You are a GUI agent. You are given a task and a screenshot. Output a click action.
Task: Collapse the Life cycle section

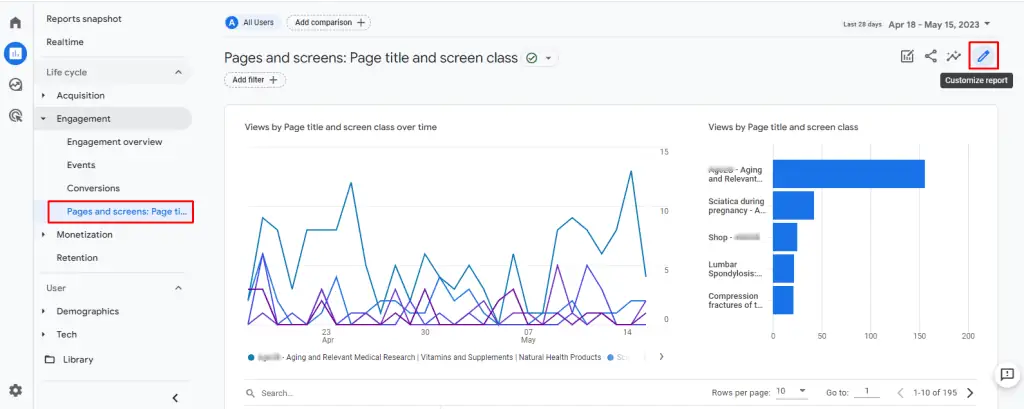(x=178, y=73)
